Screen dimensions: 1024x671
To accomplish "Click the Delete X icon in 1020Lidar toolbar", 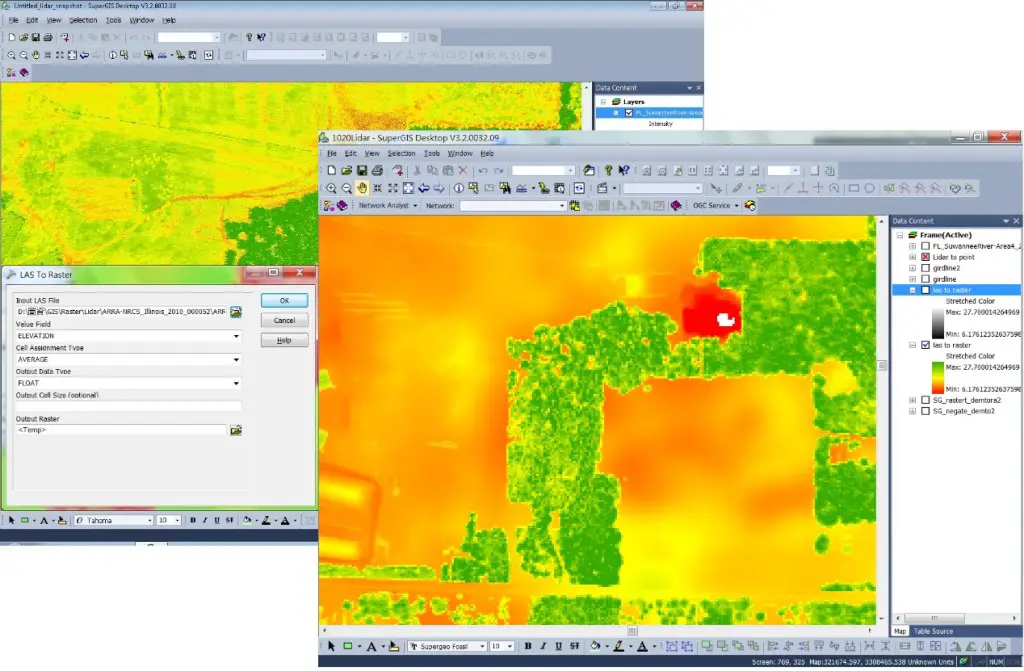I will [463, 171].
